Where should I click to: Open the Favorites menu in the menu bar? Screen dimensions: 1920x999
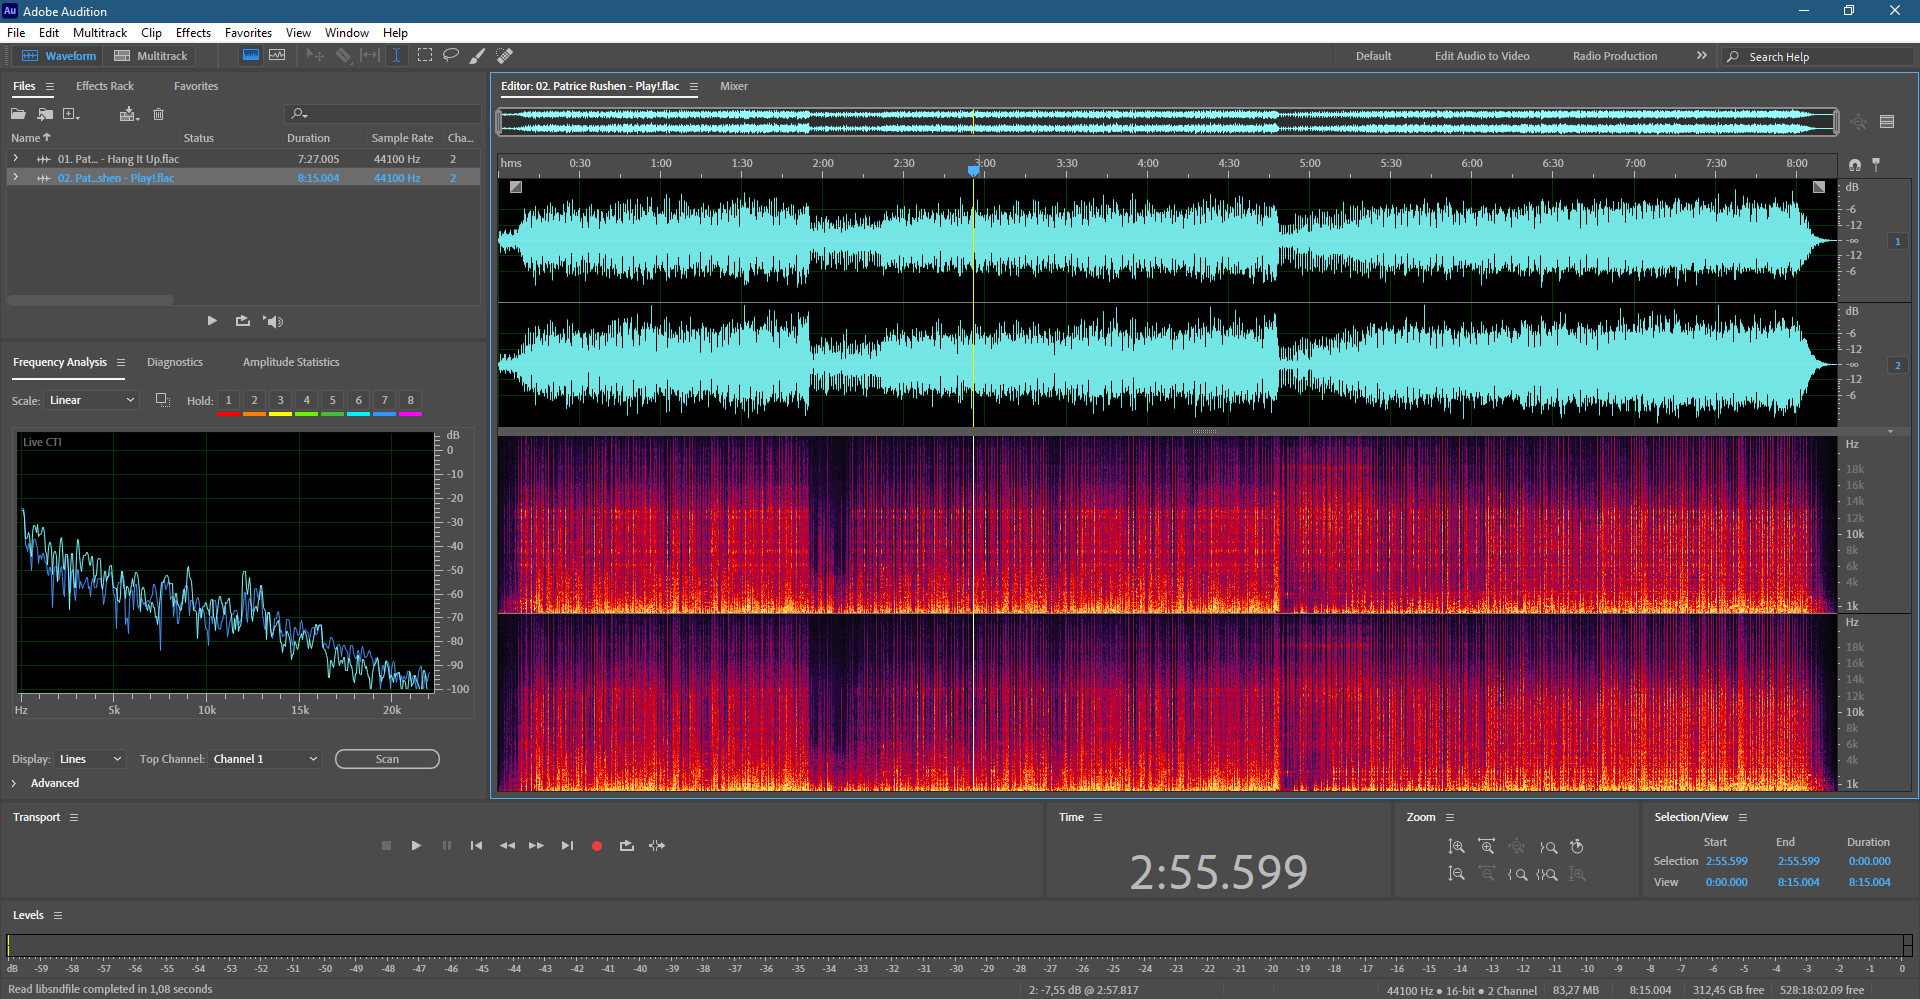coord(248,33)
